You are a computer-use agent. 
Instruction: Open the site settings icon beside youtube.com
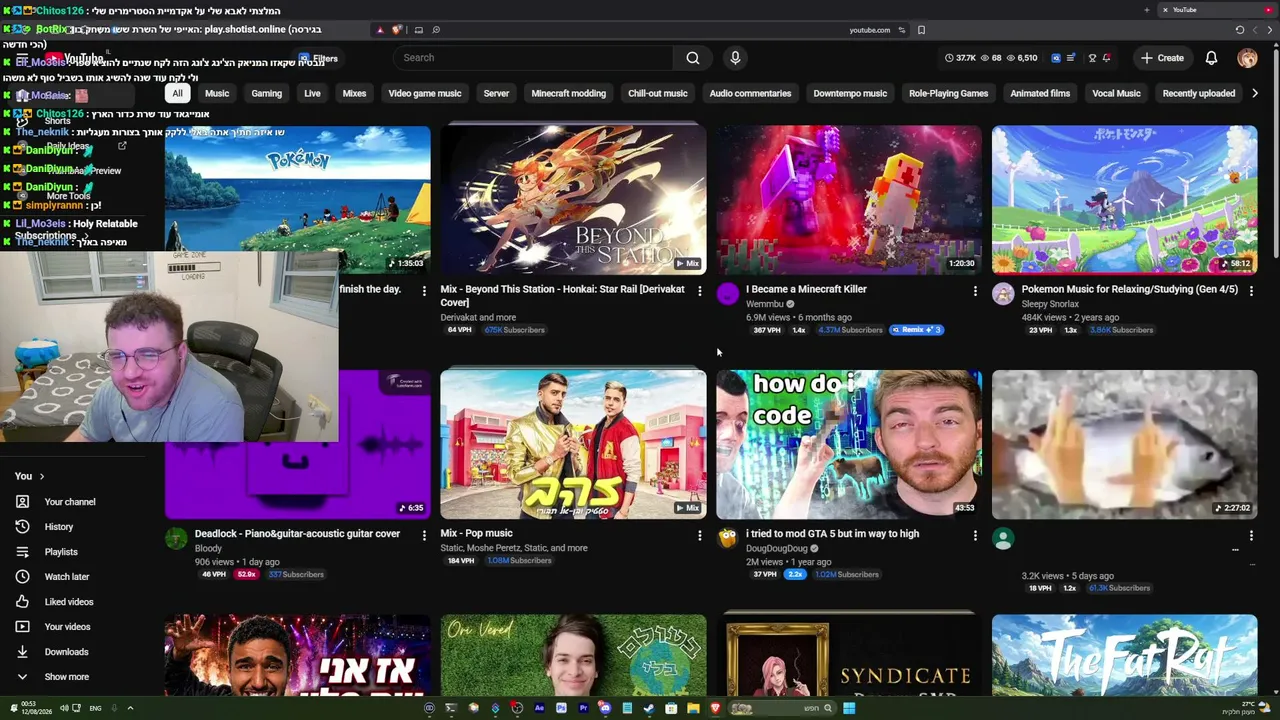click(902, 30)
